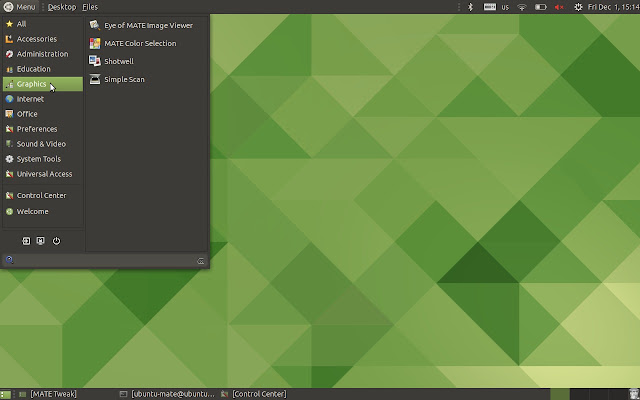Switch to Control Center window in the taskbar

point(254,394)
